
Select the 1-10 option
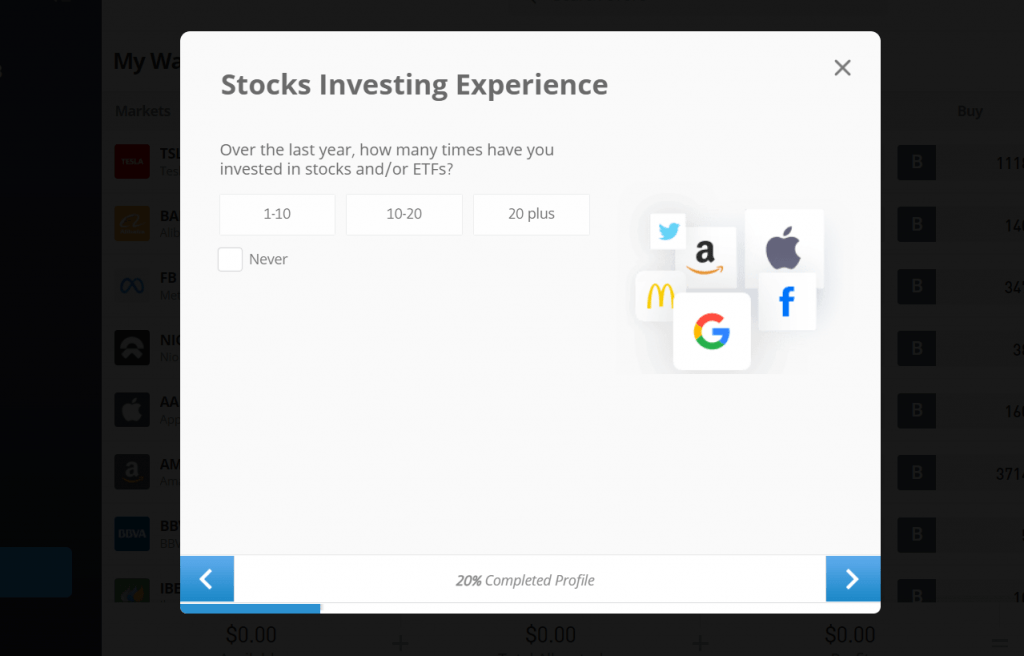tap(277, 214)
